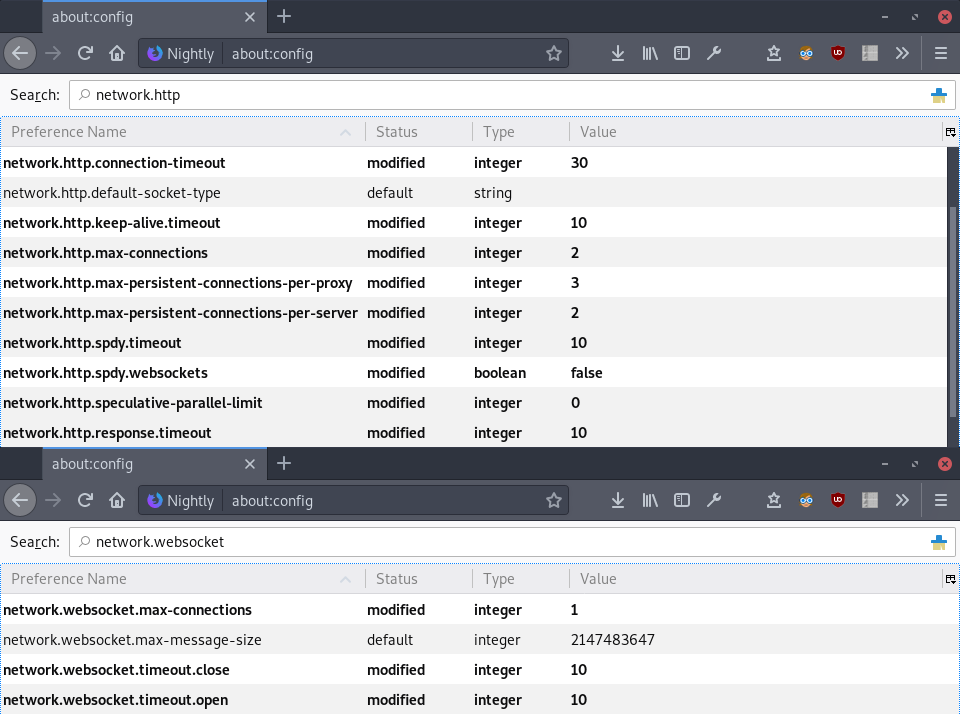Open developer wrench tools in the lower window
The height and width of the screenshot is (714, 960).
pyautogui.click(x=713, y=500)
